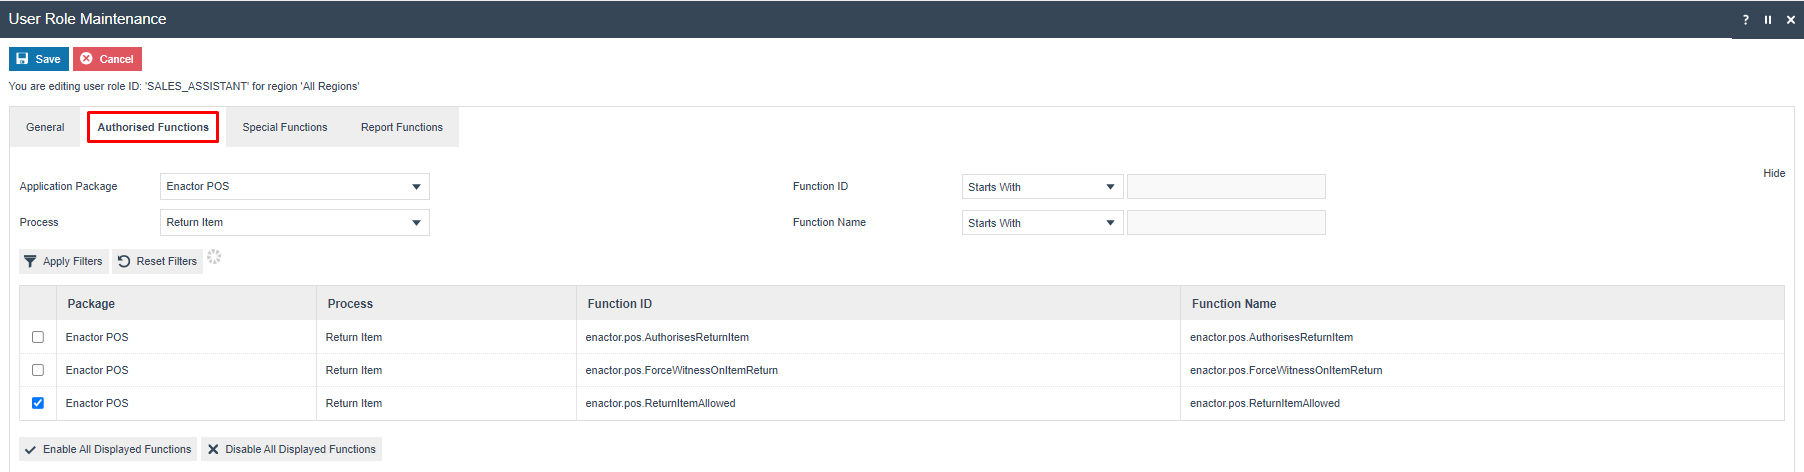Click Apply Filters
1804x472 pixels.
(x=64, y=261)
